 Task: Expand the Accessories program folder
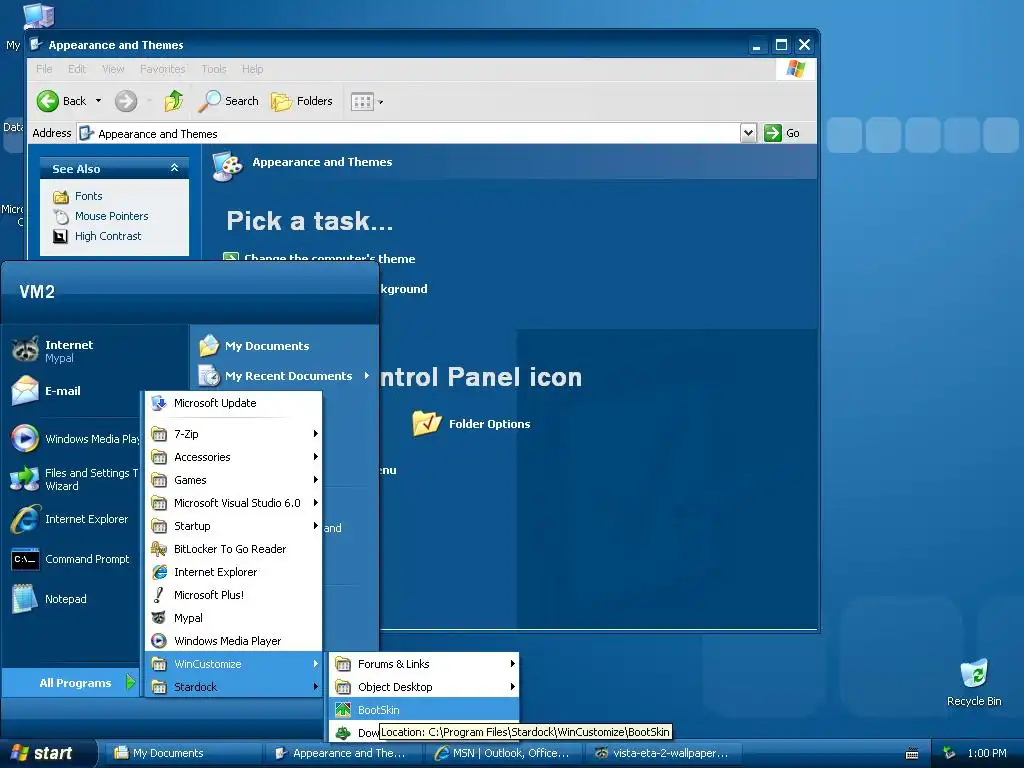tap(234, 457)
